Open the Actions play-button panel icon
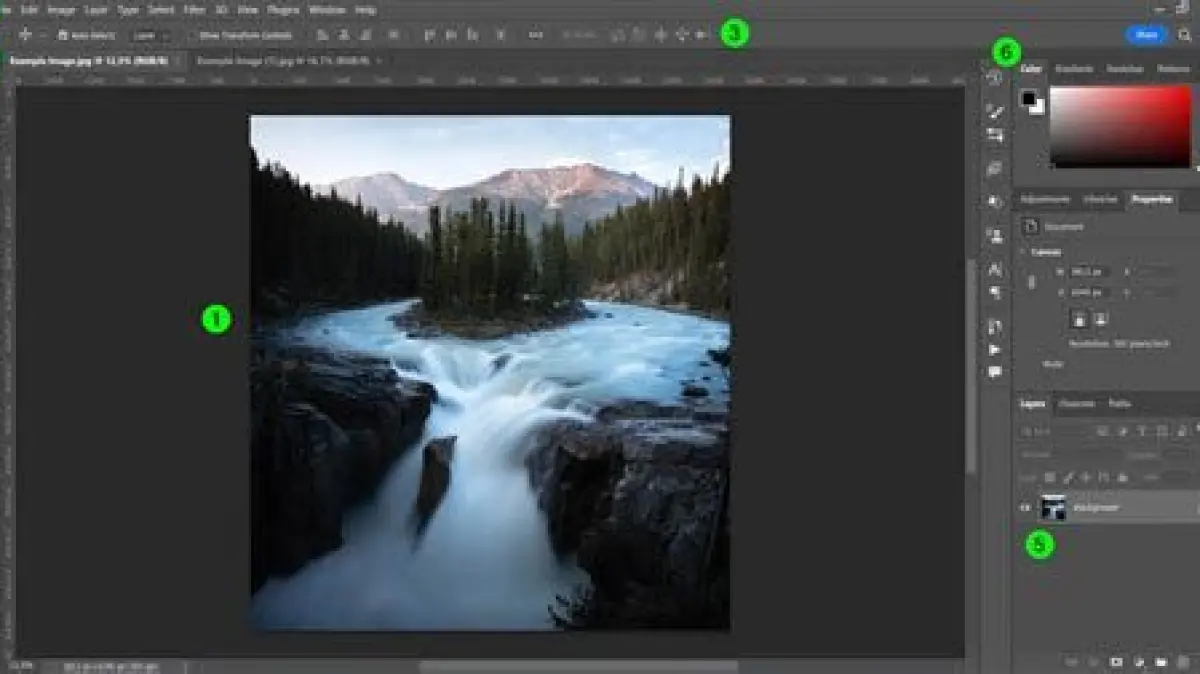The width and height of the screenshot is (1200, 674). click(995, 350)
